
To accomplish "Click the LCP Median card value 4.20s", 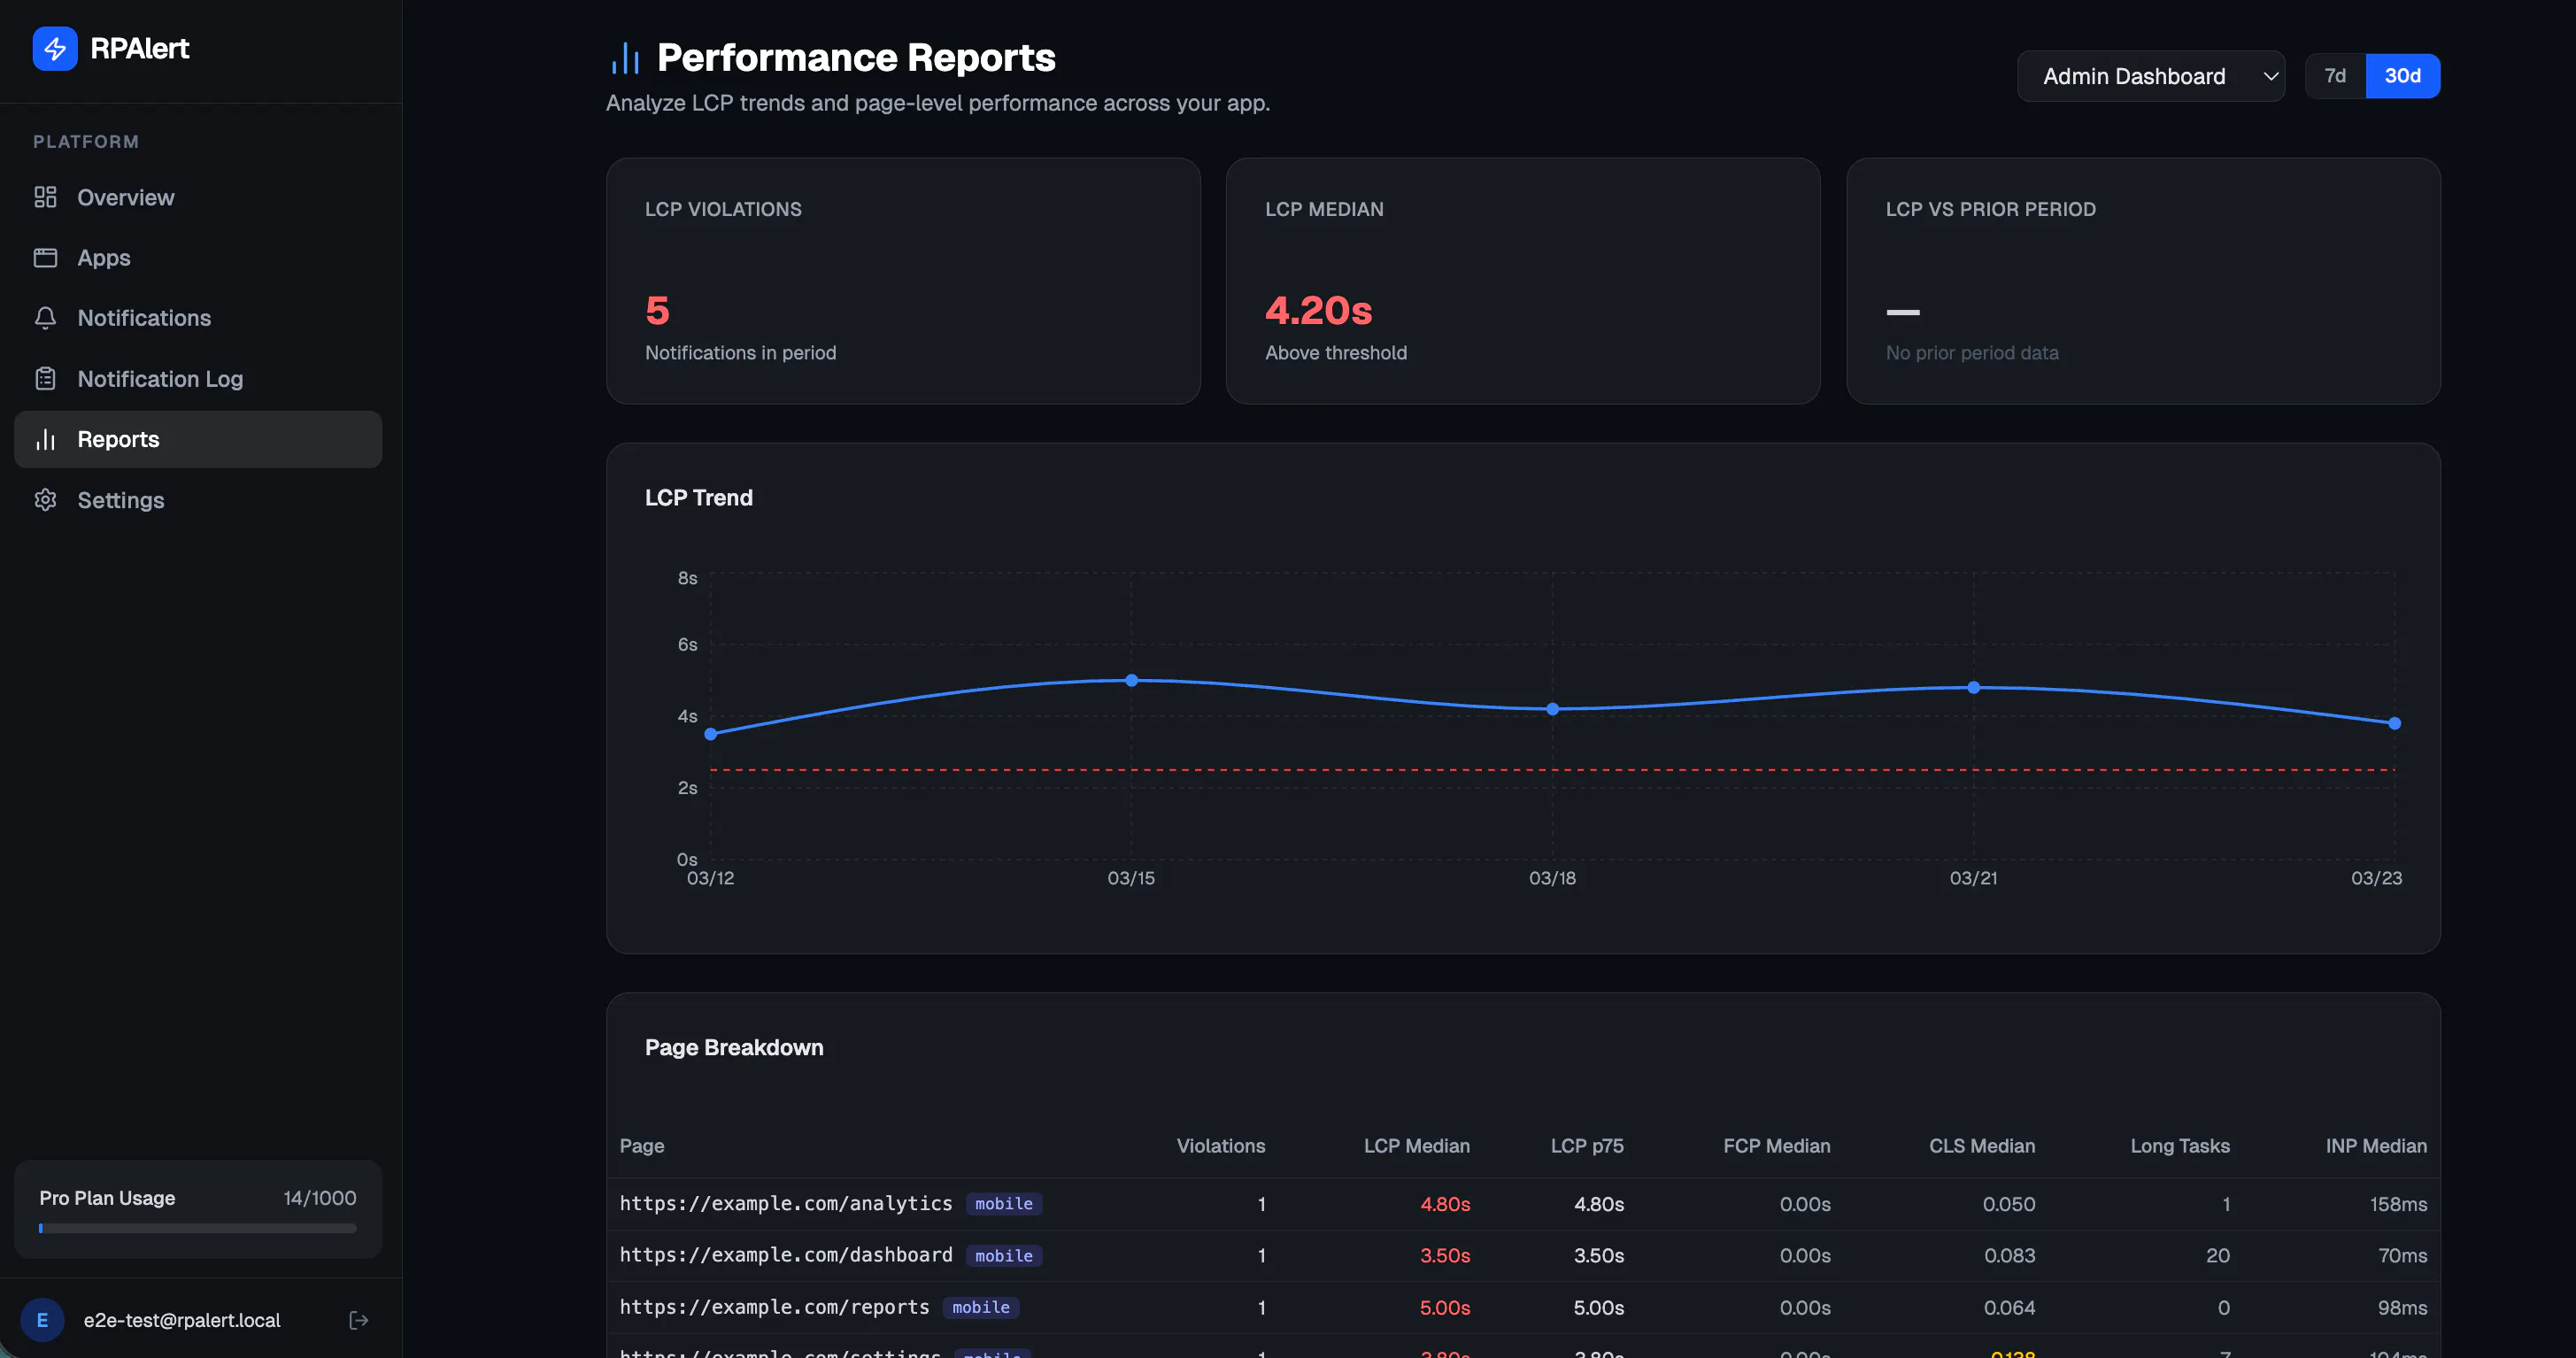I will 1318,310.
